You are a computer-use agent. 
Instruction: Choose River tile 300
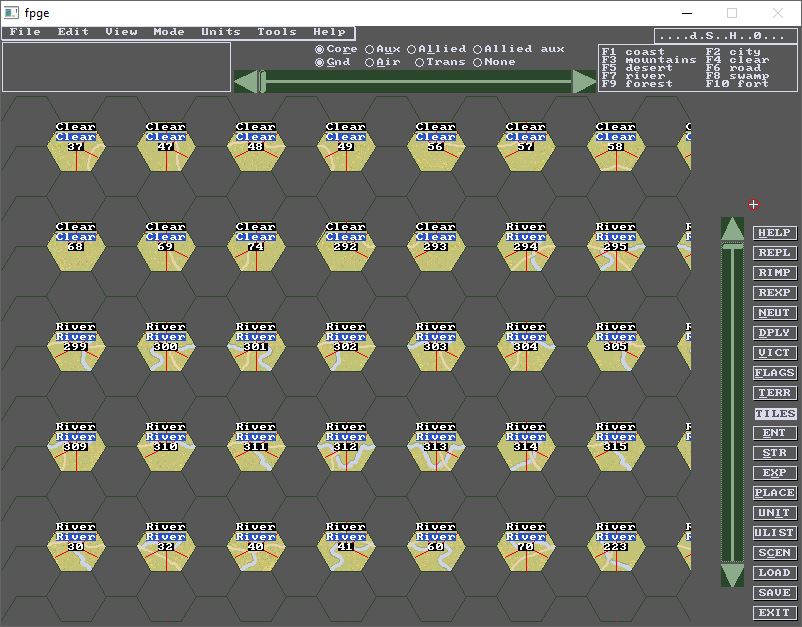pyautogui.click(x=166, y=347)
